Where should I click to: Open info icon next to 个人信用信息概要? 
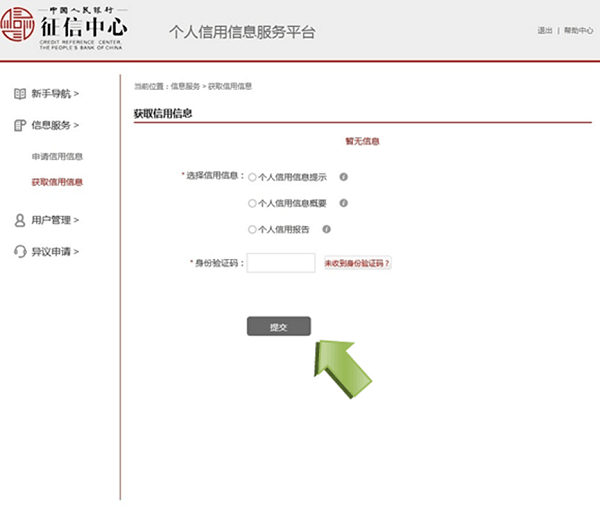[x=344, y=203]
